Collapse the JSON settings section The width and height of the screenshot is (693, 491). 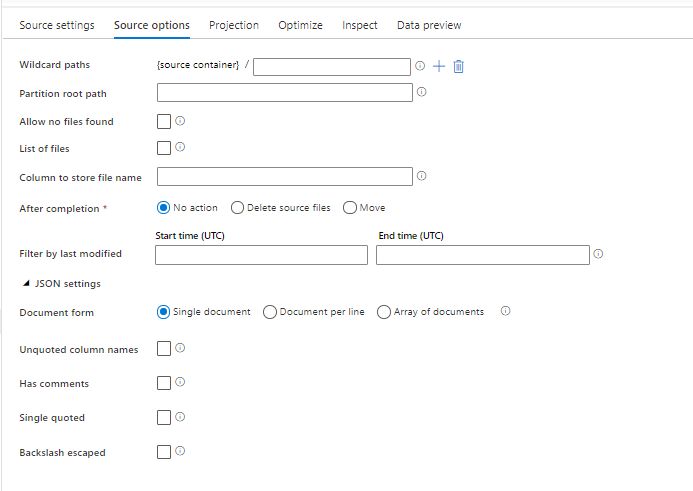click(x=26, y=284)
